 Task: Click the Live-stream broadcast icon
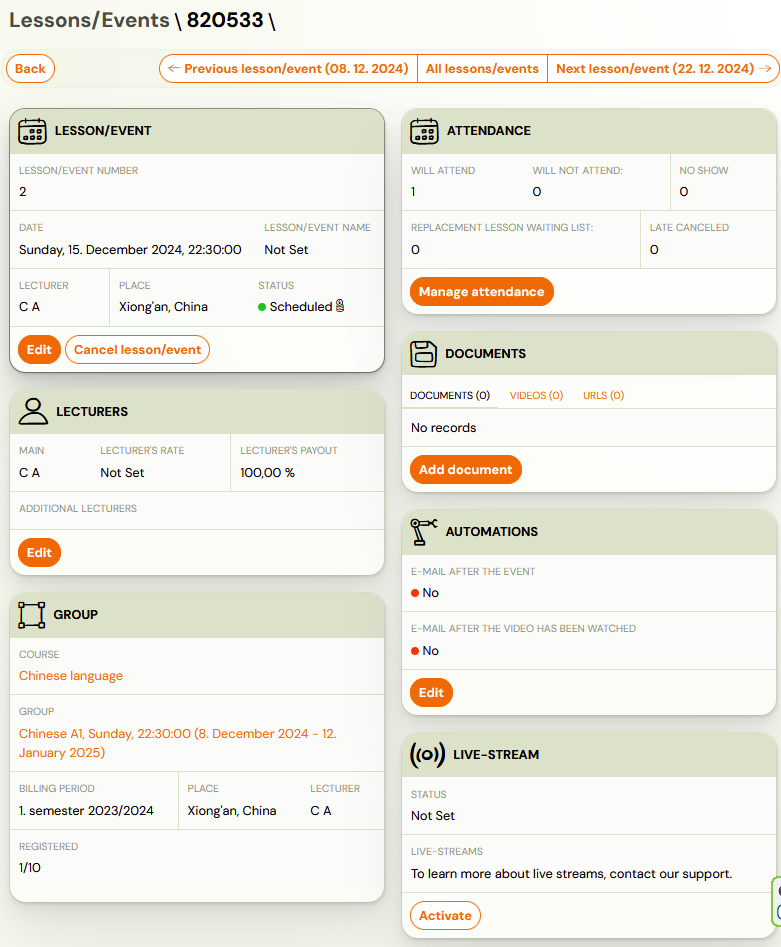pyautogui.click(x=427, y=755)
